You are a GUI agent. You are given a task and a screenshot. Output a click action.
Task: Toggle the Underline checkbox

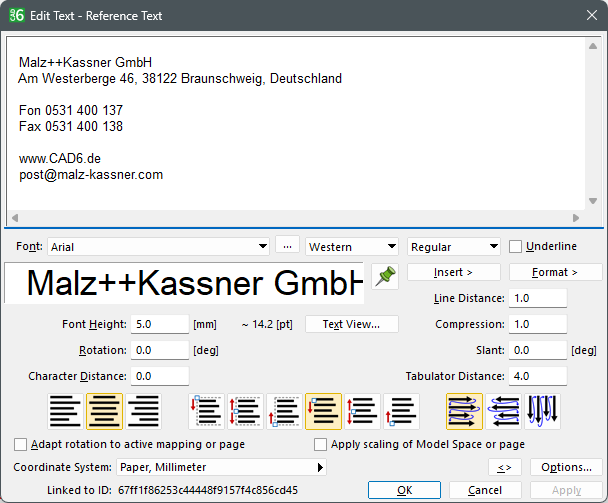(515, 247)
